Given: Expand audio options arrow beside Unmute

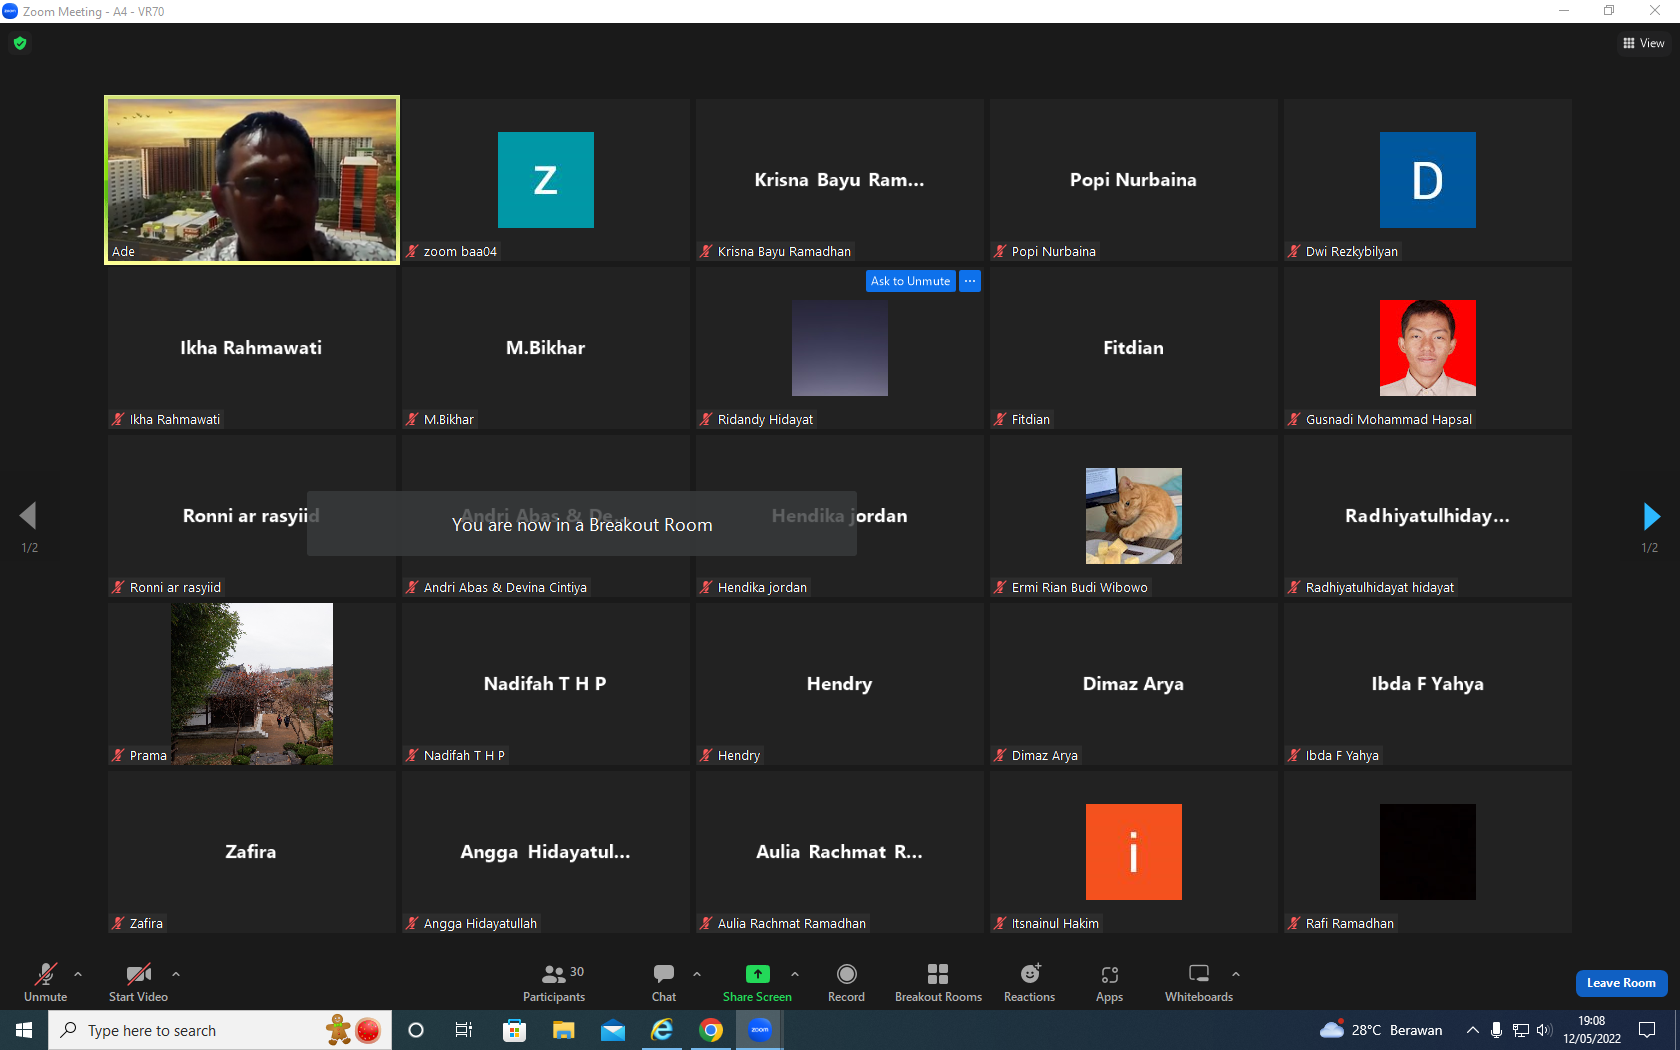Looking at the screenshot, I should (x=78, y=973).
